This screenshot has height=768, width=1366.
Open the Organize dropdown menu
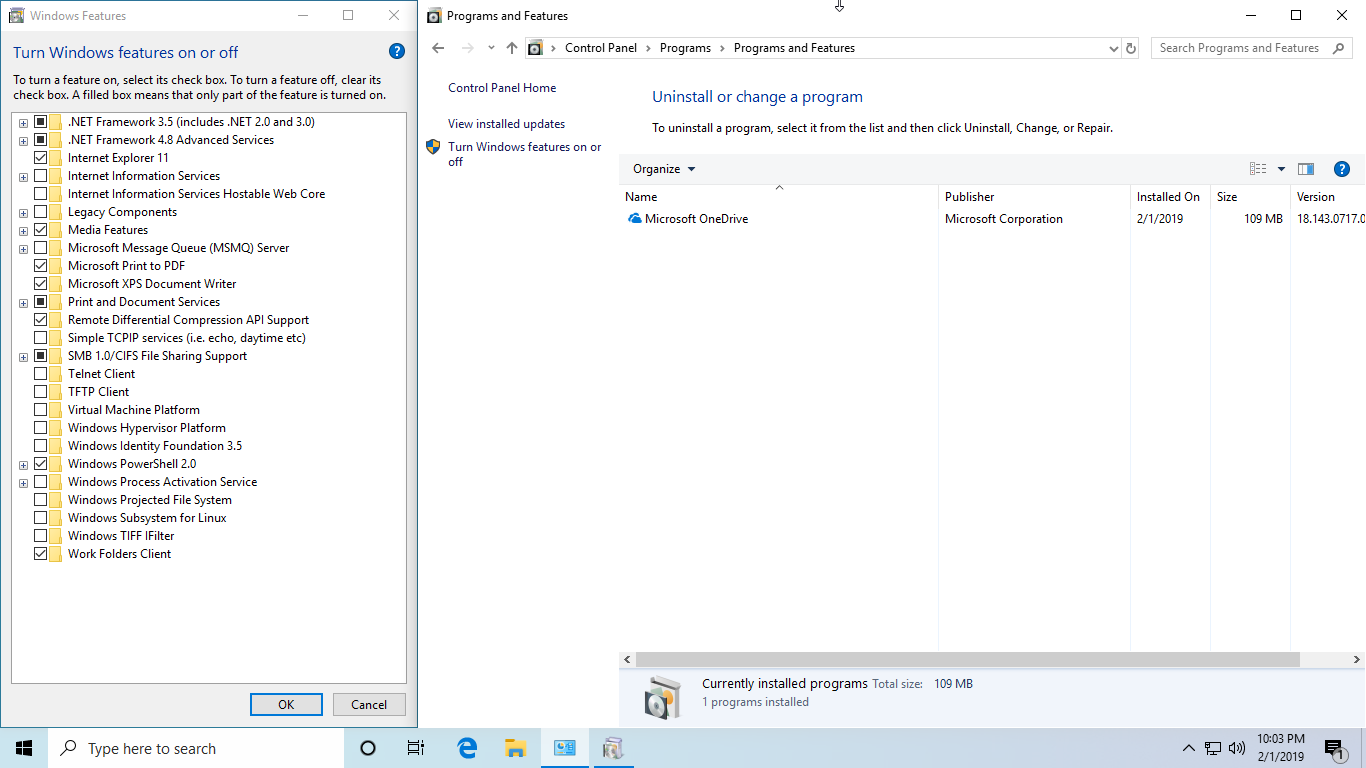(x=664, y=169)
